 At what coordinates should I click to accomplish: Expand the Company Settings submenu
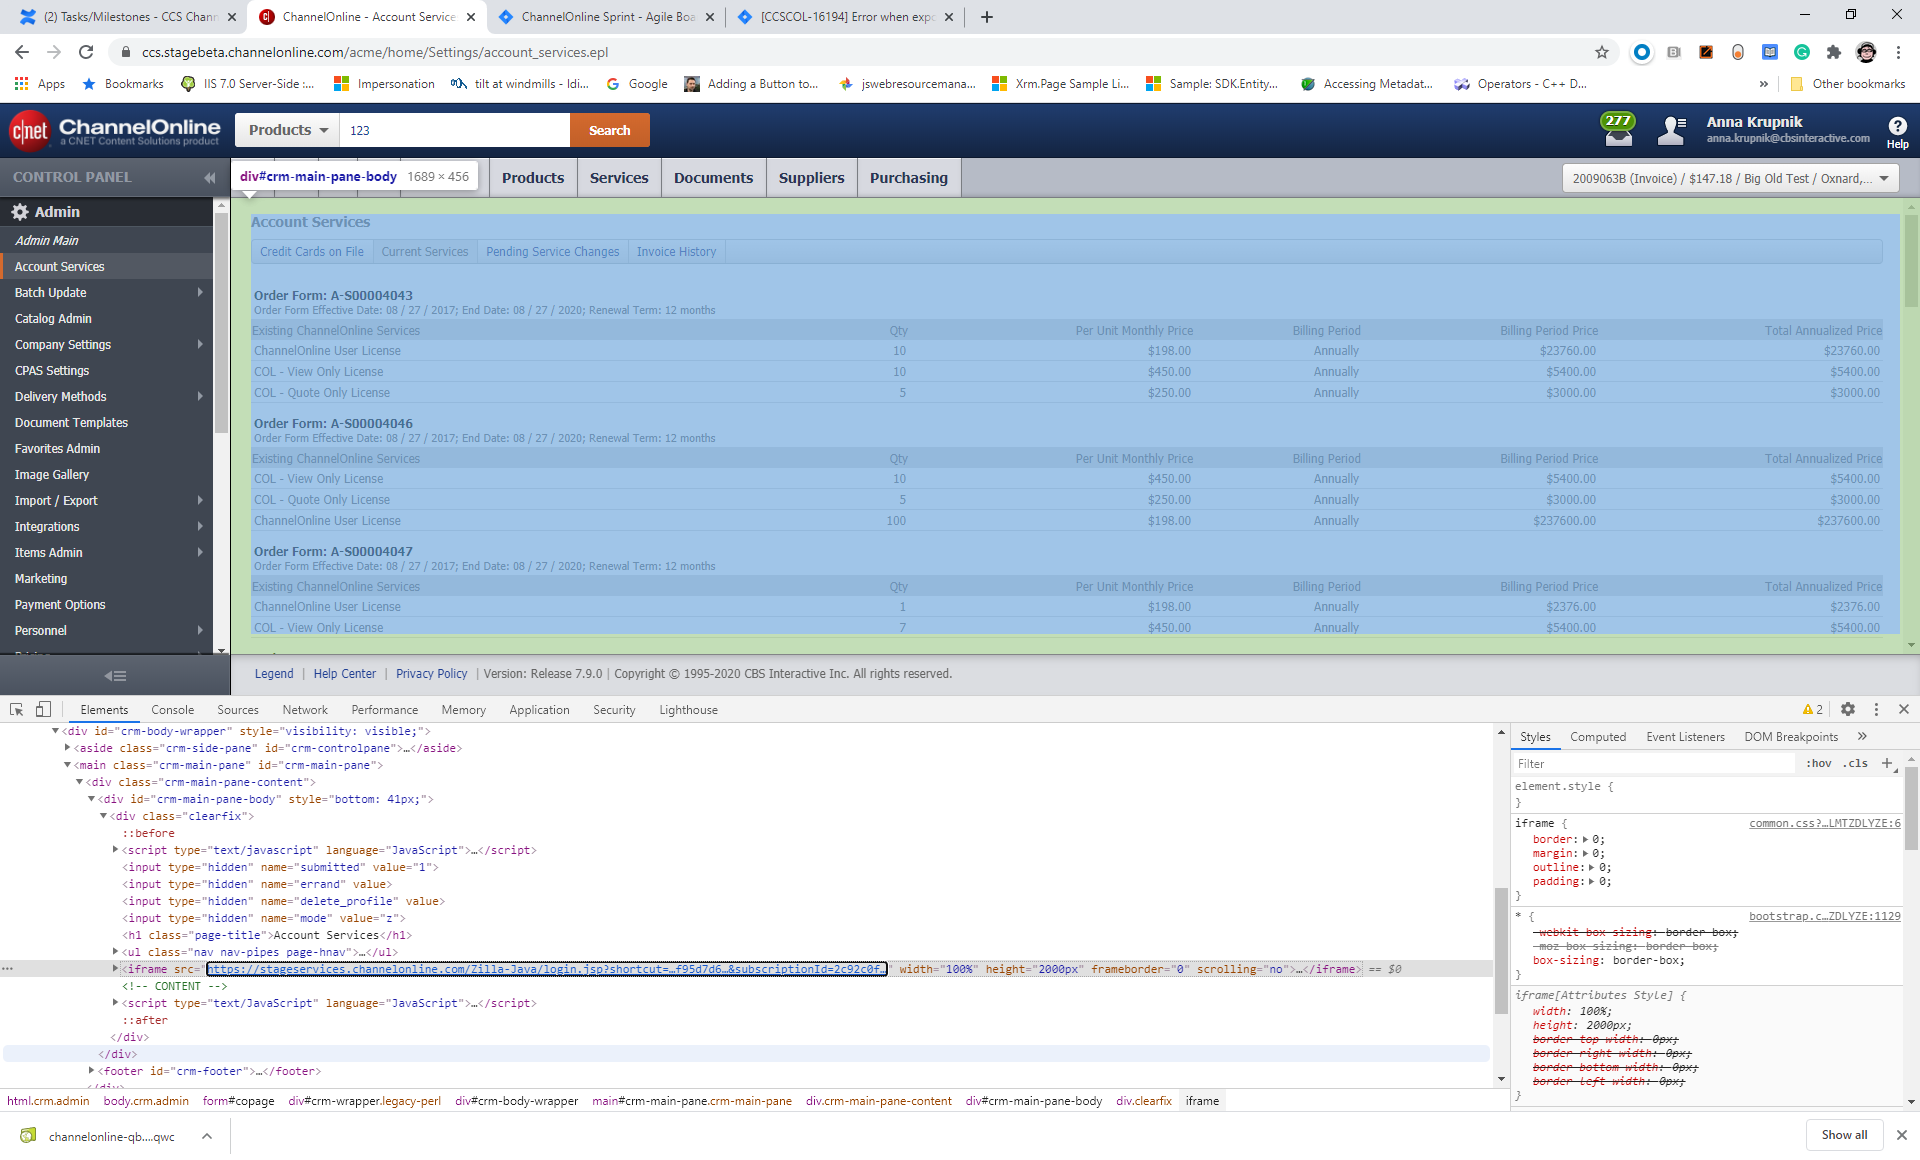click(x=200, y=344)
